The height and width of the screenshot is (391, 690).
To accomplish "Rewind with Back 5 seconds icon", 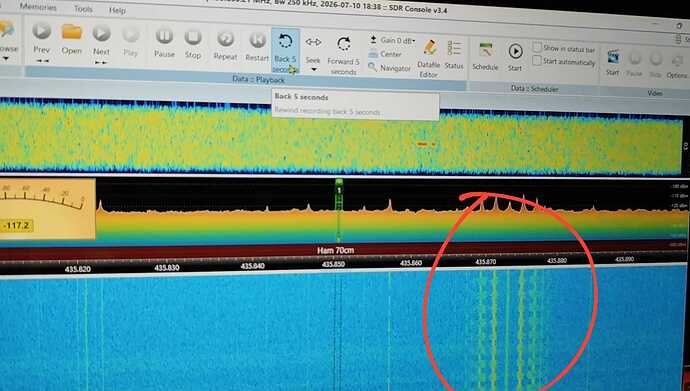I will click(285, 42).
